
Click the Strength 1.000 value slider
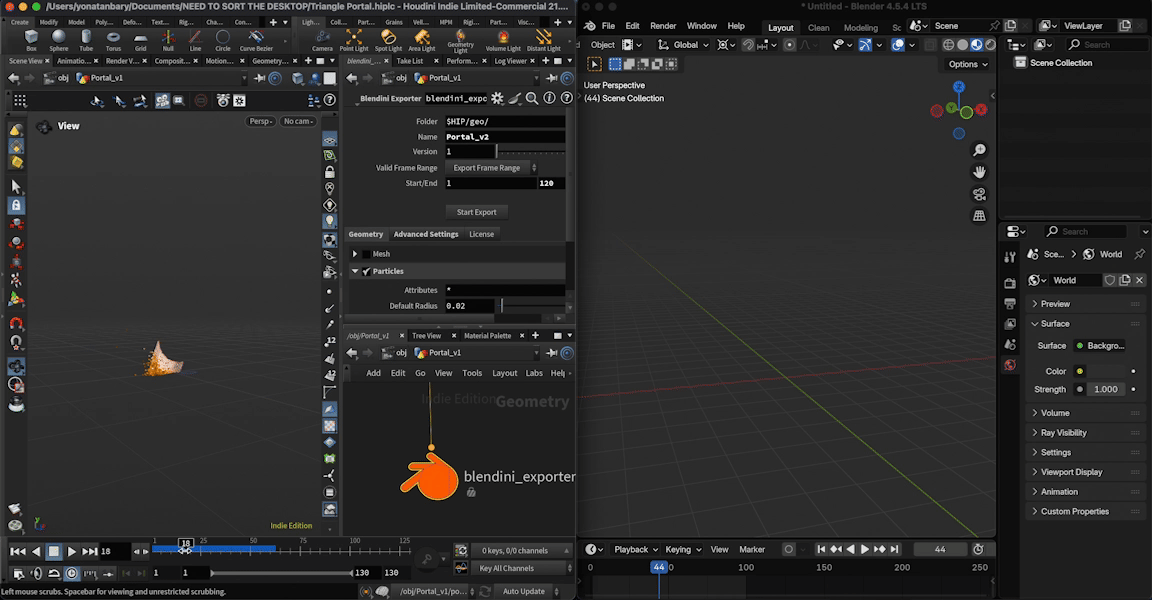[x=1106, y=389]
